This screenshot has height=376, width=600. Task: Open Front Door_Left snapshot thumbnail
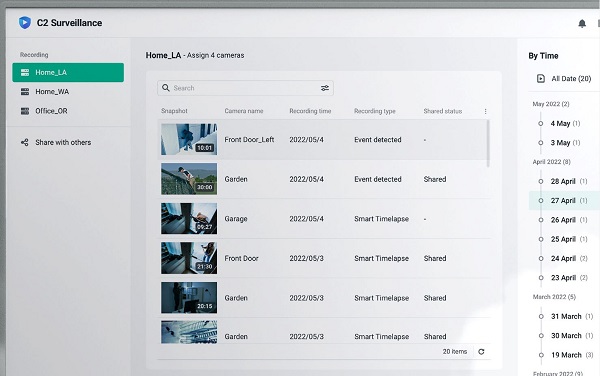tap(189, 139)
